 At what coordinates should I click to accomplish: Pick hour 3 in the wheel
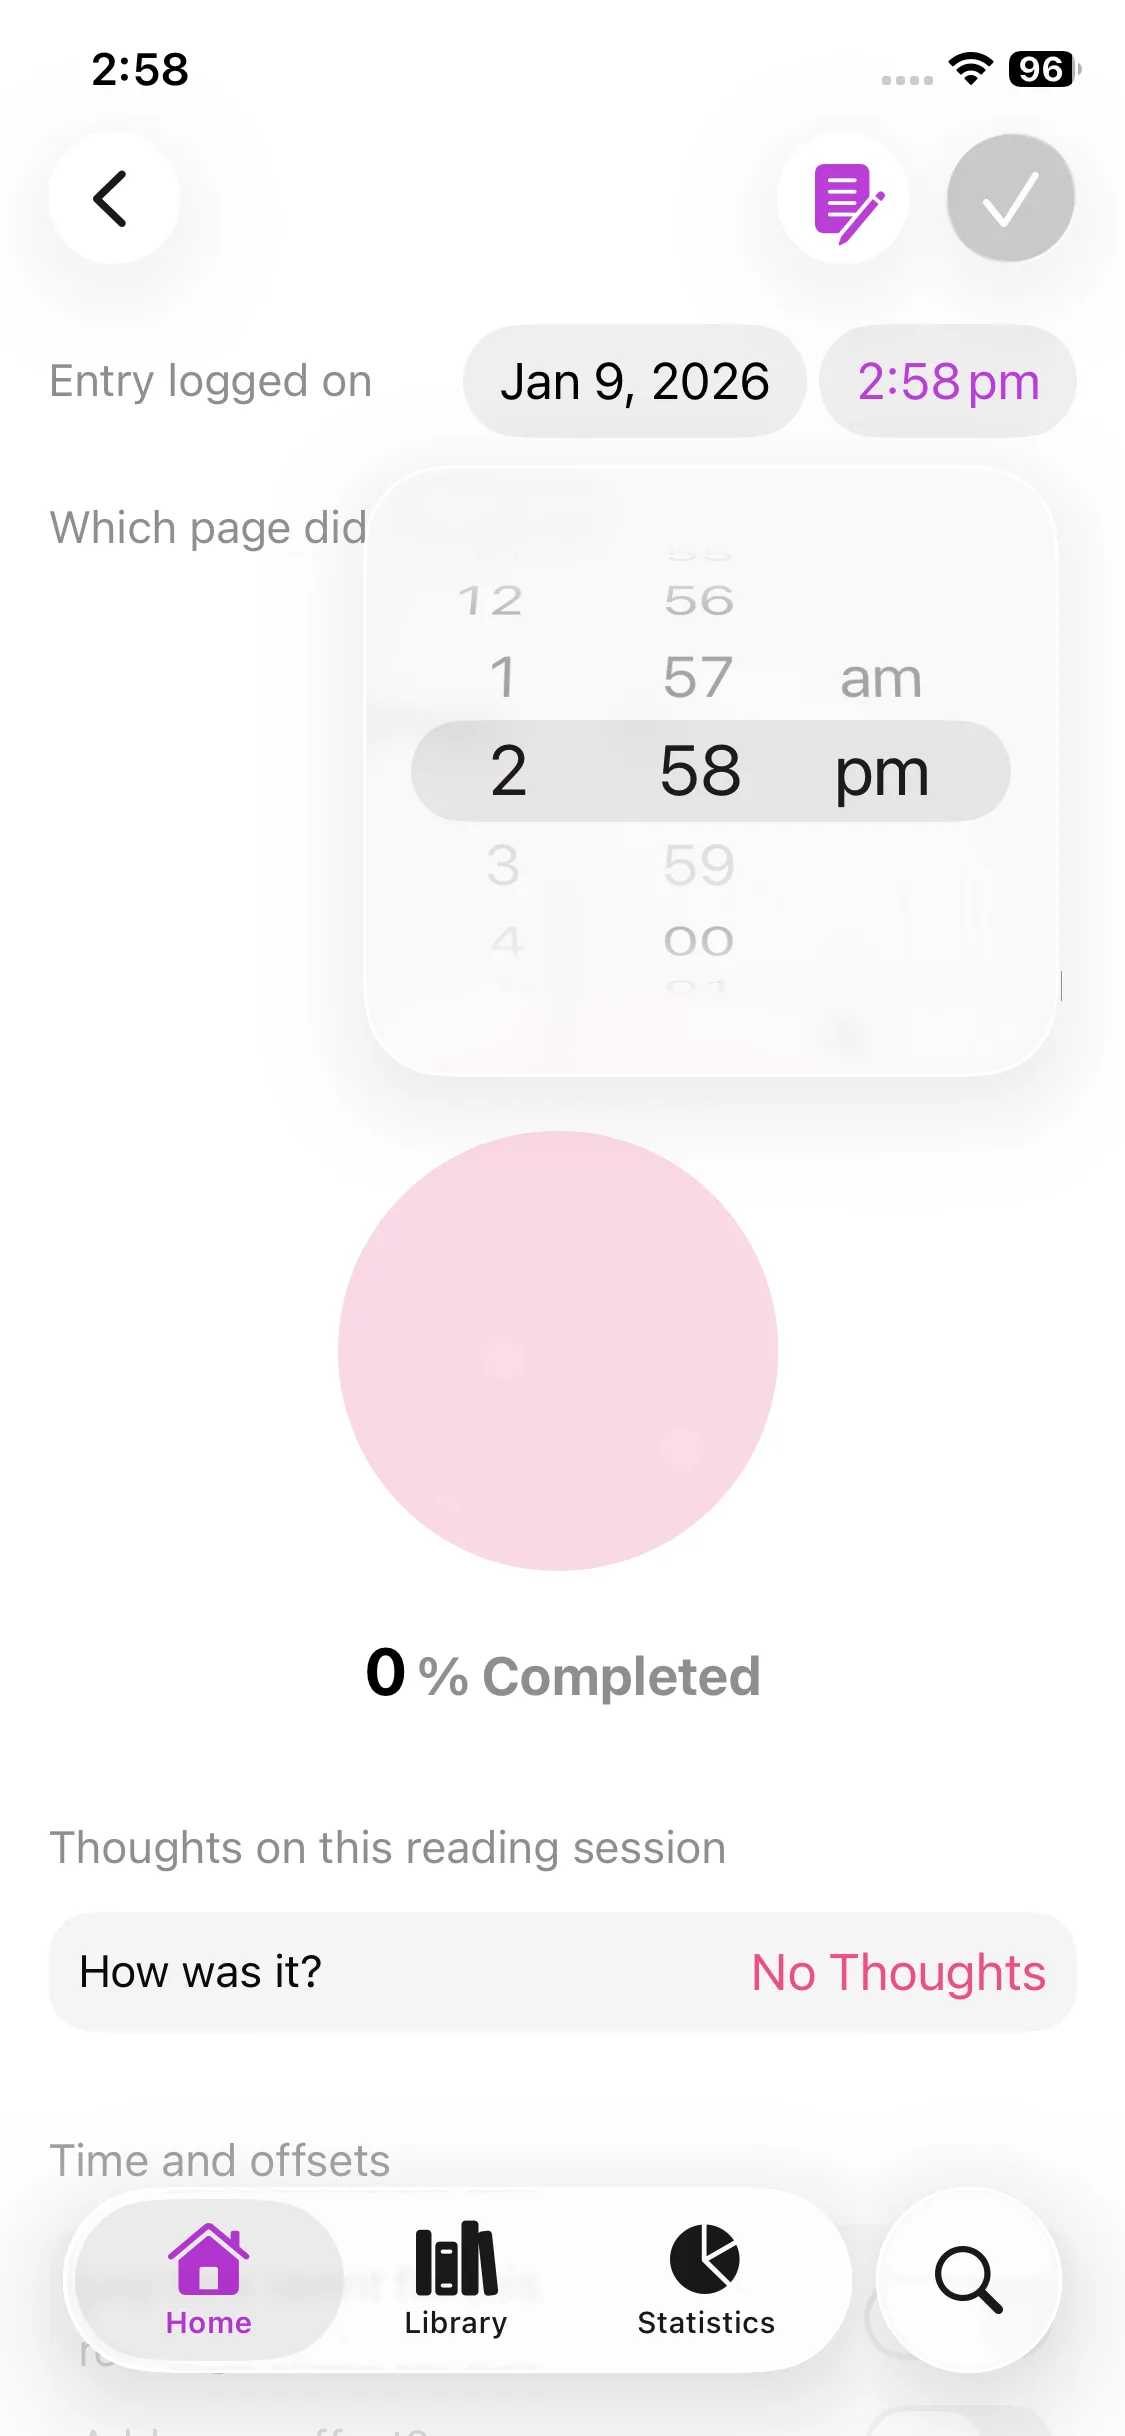[x=503, y=865]
